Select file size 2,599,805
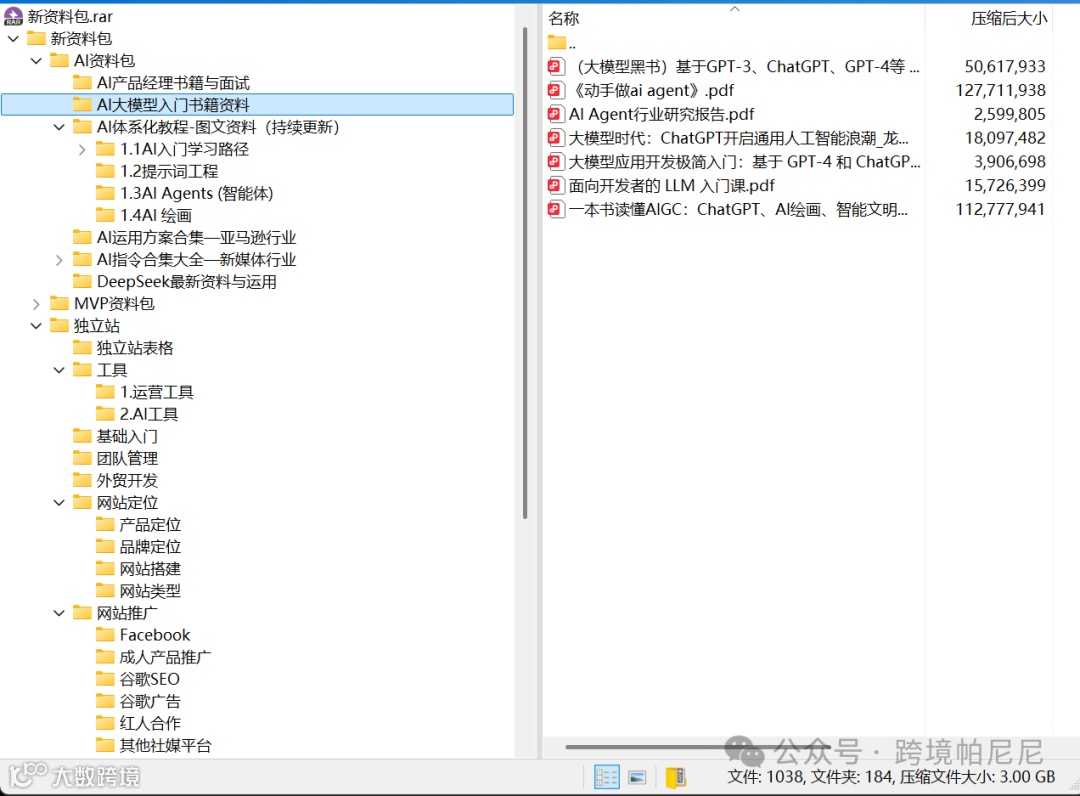The image size is (1080, 796). pos(1010,114)
